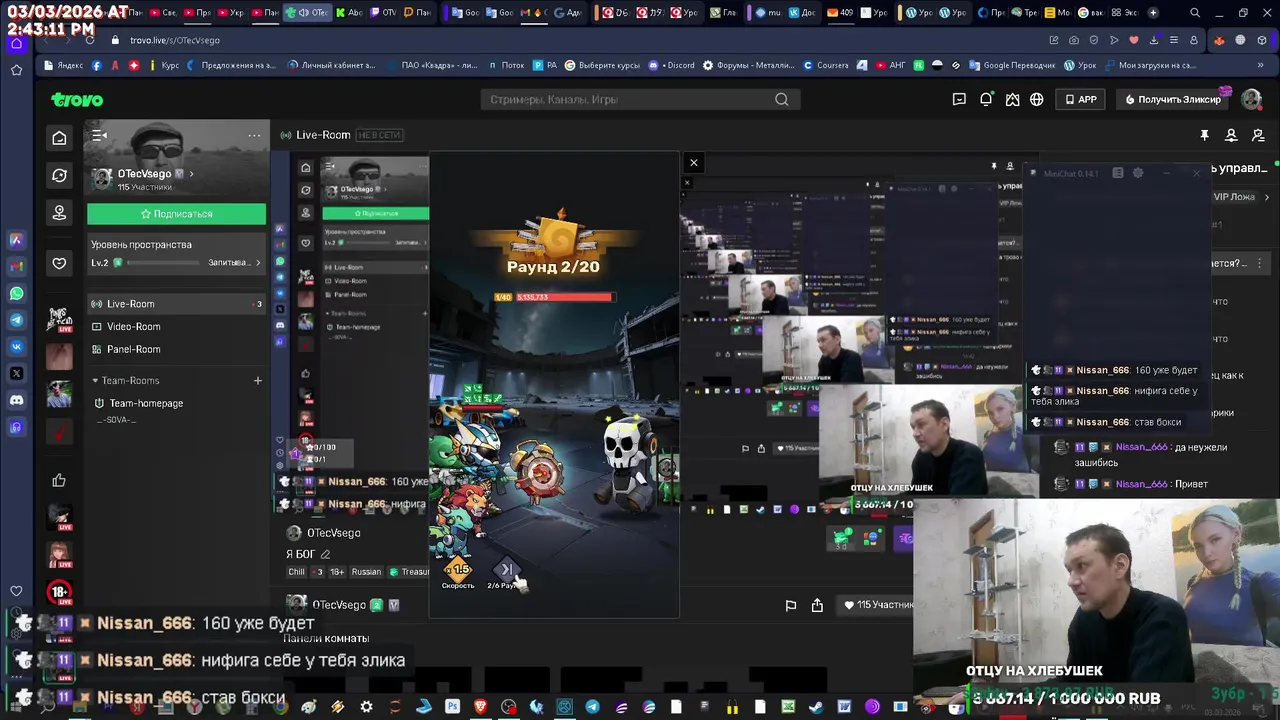Open WhatsApp in browser sidebar
This screenshot has width=1280, height=720.
[x=16, y=293]
